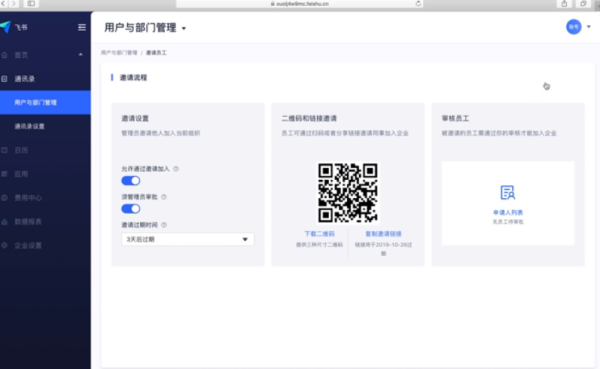
Task: Click the browser reload icon
Action: 418,3
